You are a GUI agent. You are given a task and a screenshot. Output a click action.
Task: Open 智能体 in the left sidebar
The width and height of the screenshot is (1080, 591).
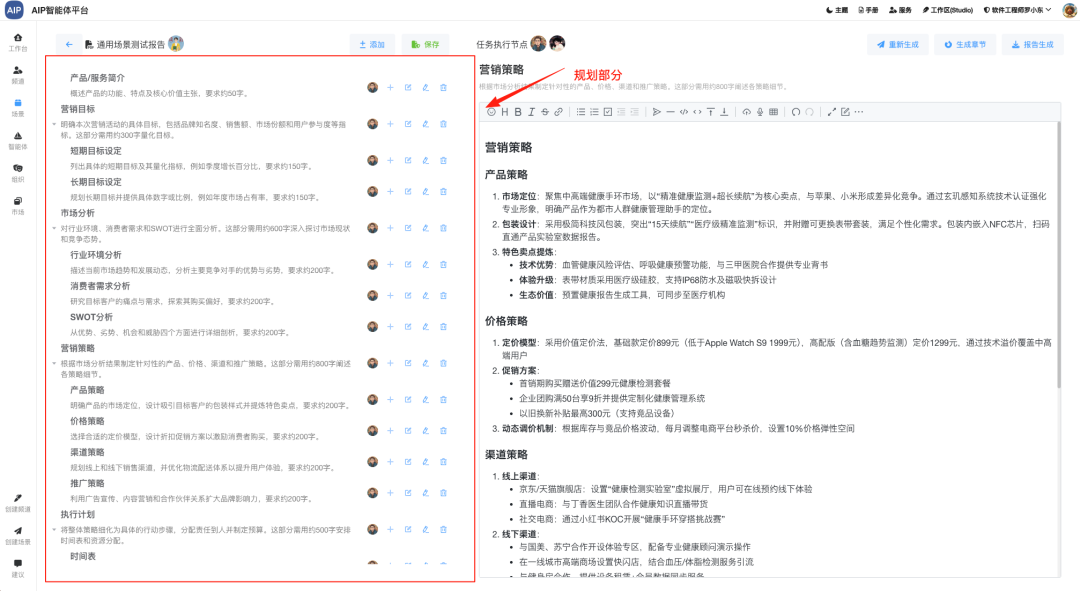pos(18,141)
